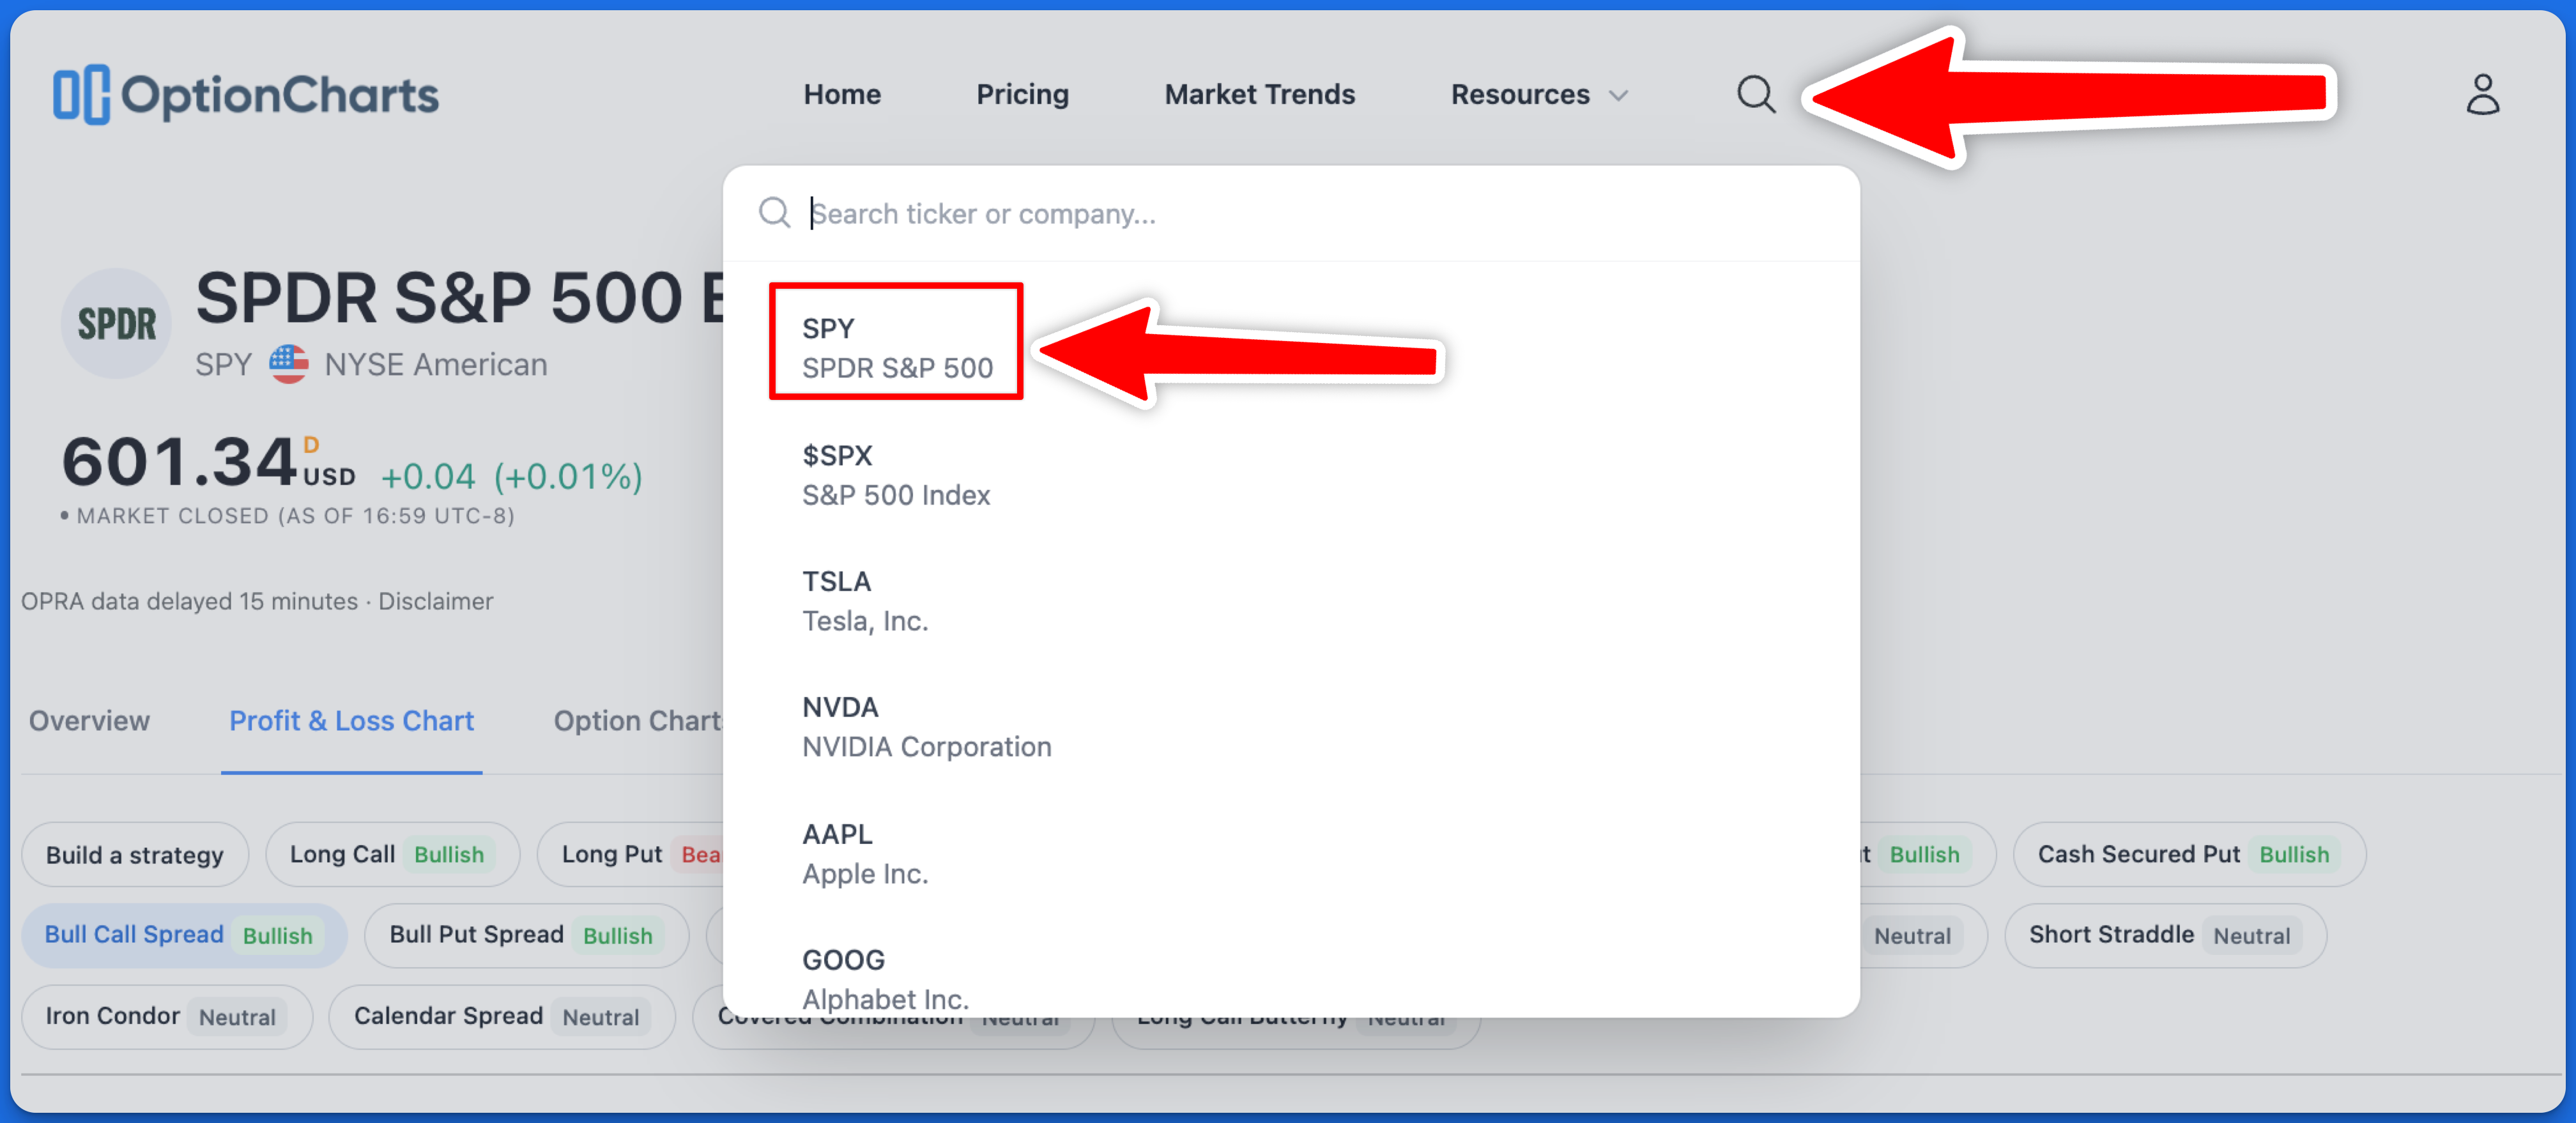The image size is (2576, 1123).
Task: Click the Iron Condor Neutral button
Action: (163, 1014)
